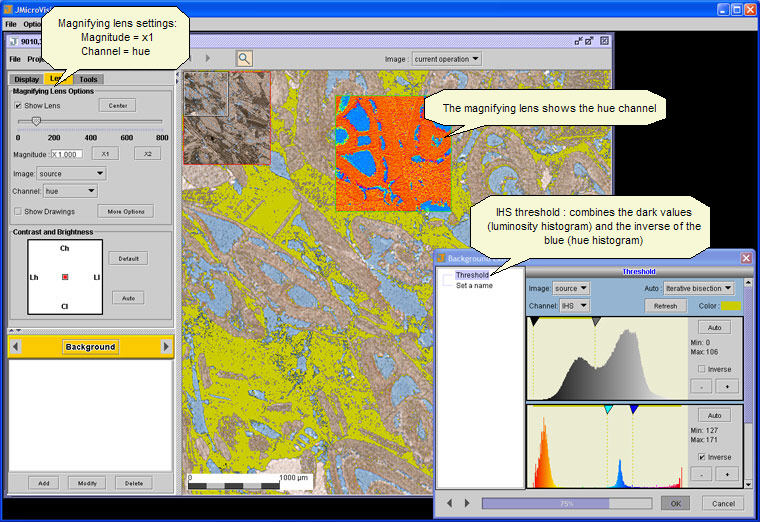Enable the Show Drawings checkbox
This screenshot has width=760, height=522.
pos(18,211)
